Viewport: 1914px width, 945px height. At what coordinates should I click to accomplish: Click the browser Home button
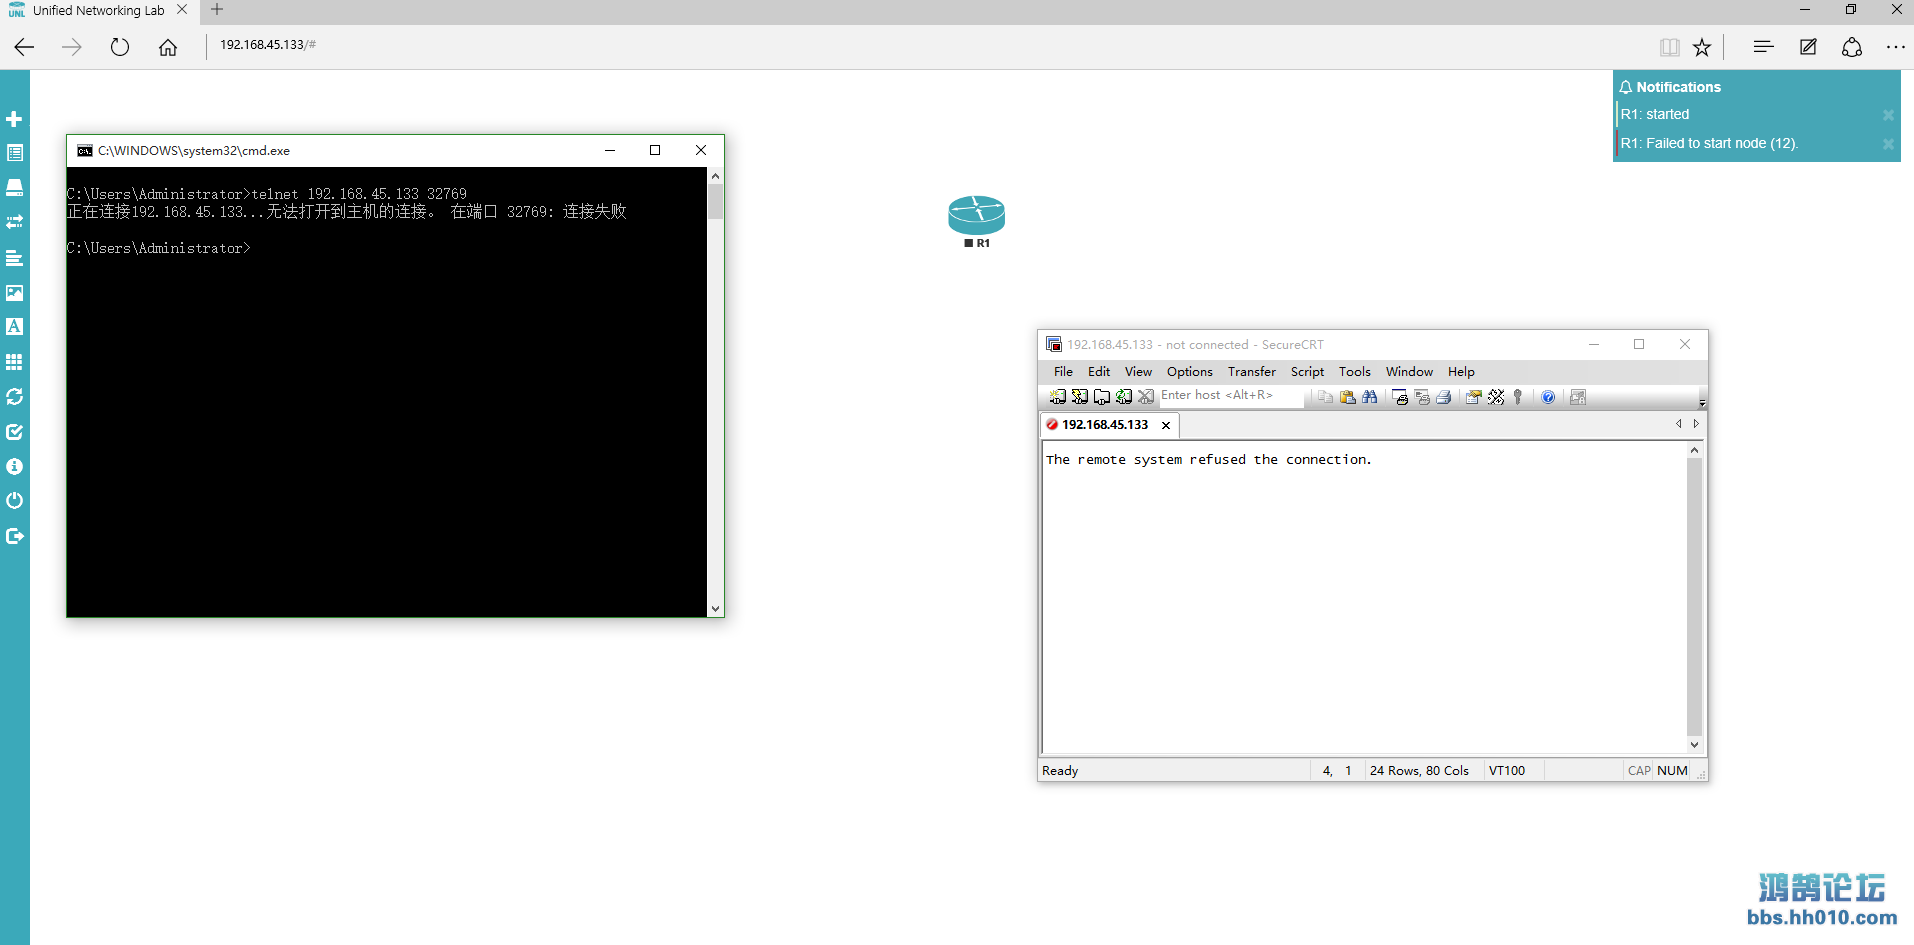[168, 47]
